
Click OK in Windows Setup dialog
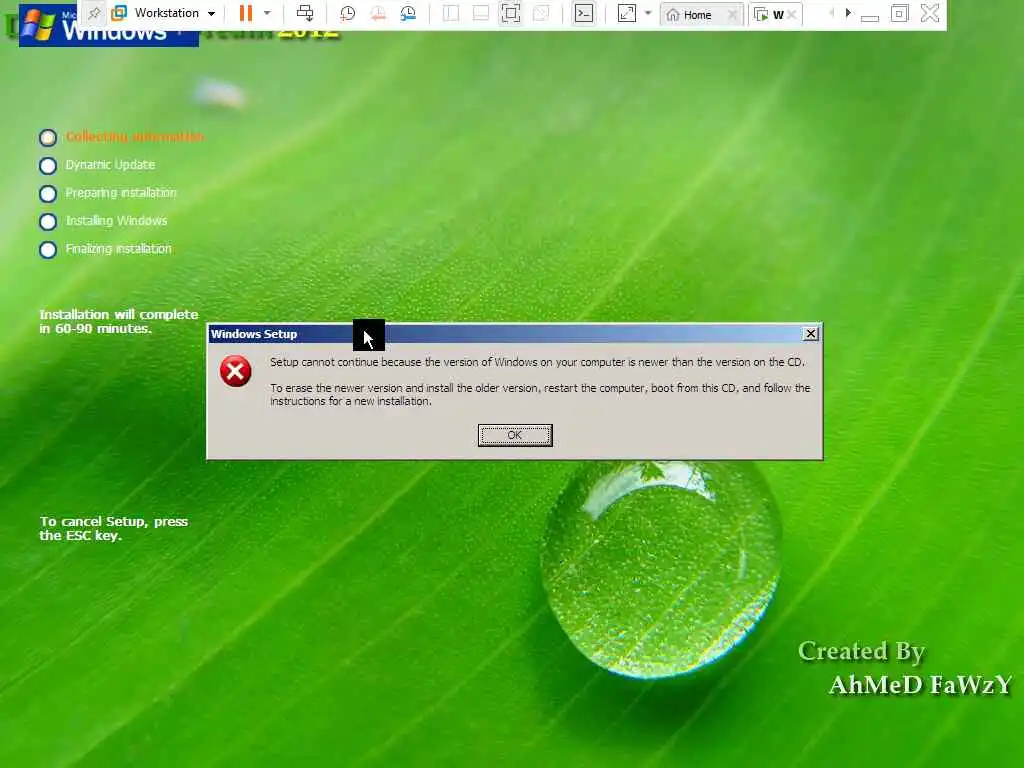click(x=515, y=435)
